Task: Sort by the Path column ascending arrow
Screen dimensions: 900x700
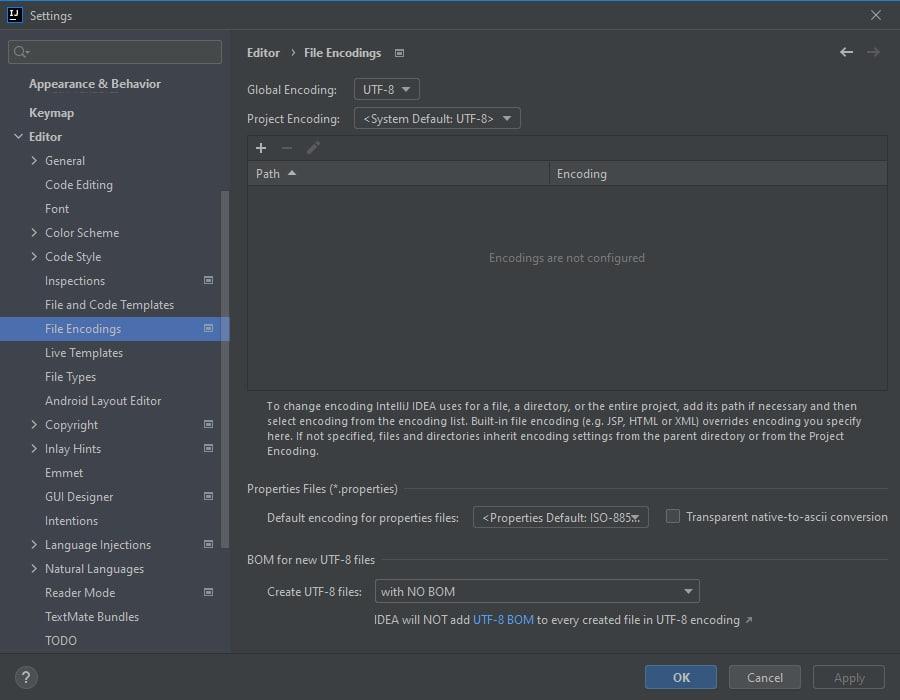Action: click(292, 173)
